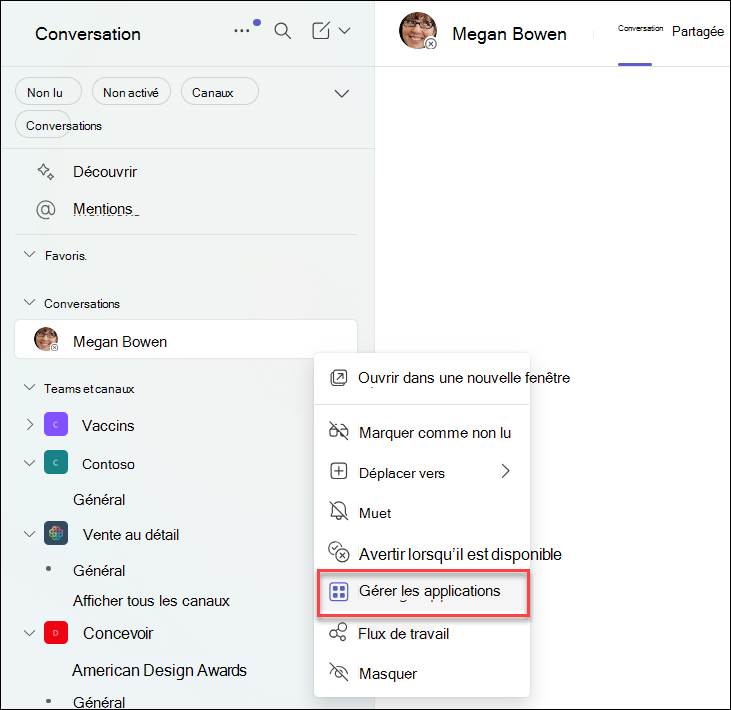
Task: Click the Flux de travail workflow icon
Action: pos(338,632)
